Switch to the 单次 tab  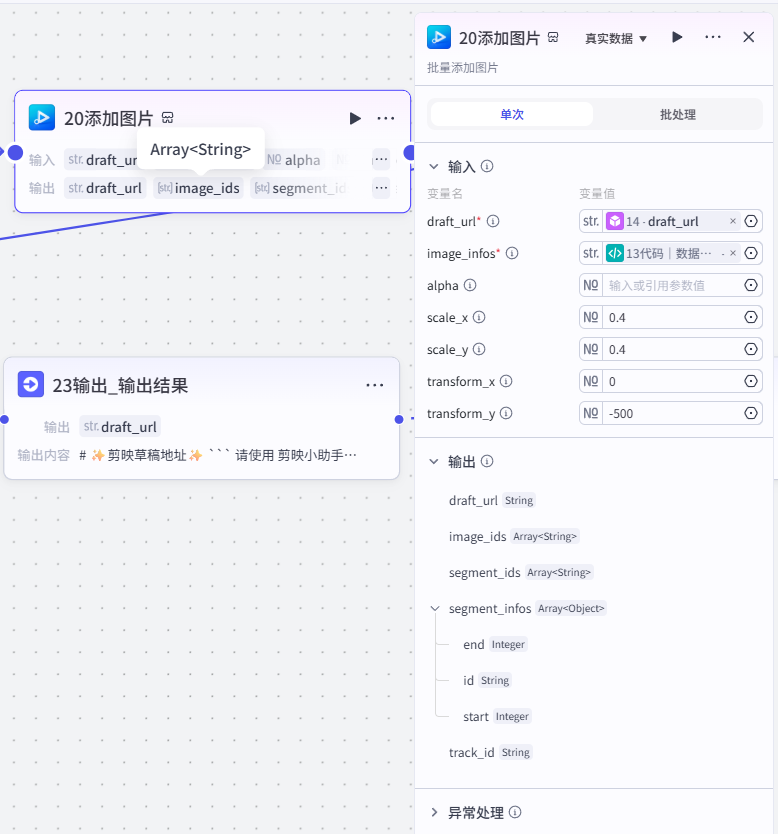click(x=512, y=114)
